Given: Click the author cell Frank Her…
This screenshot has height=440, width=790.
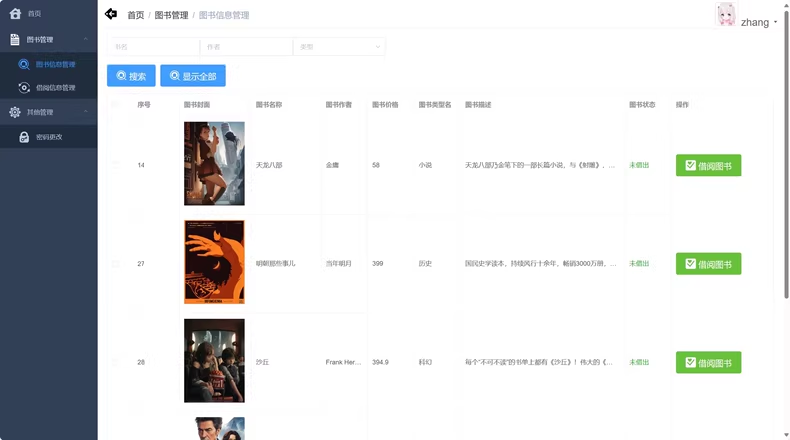Looking at the screenshot, I should click(x=343, y=362).
